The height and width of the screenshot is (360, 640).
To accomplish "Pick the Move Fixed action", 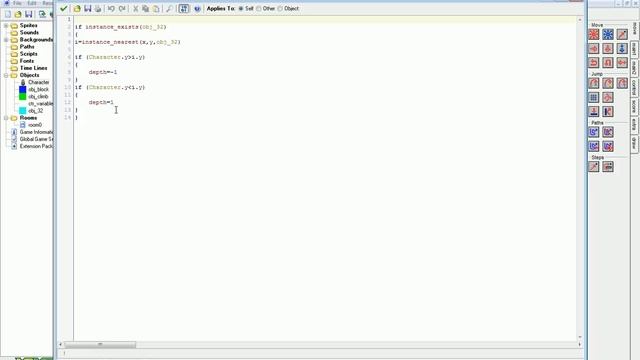I will (x=594, y=35).
